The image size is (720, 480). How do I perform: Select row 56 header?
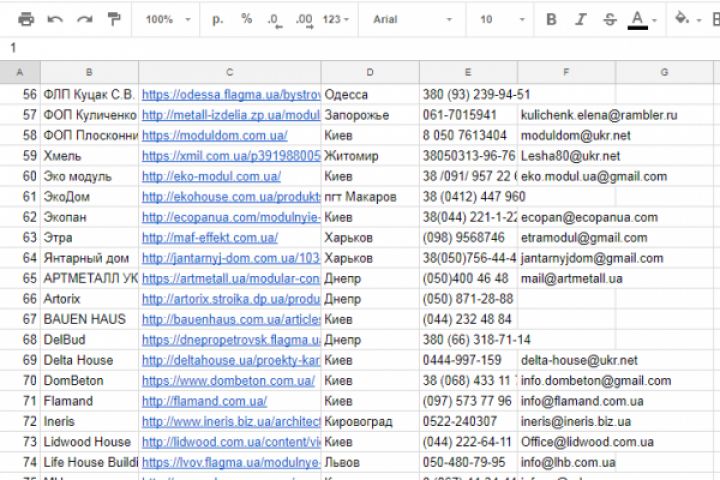[20, 94]
